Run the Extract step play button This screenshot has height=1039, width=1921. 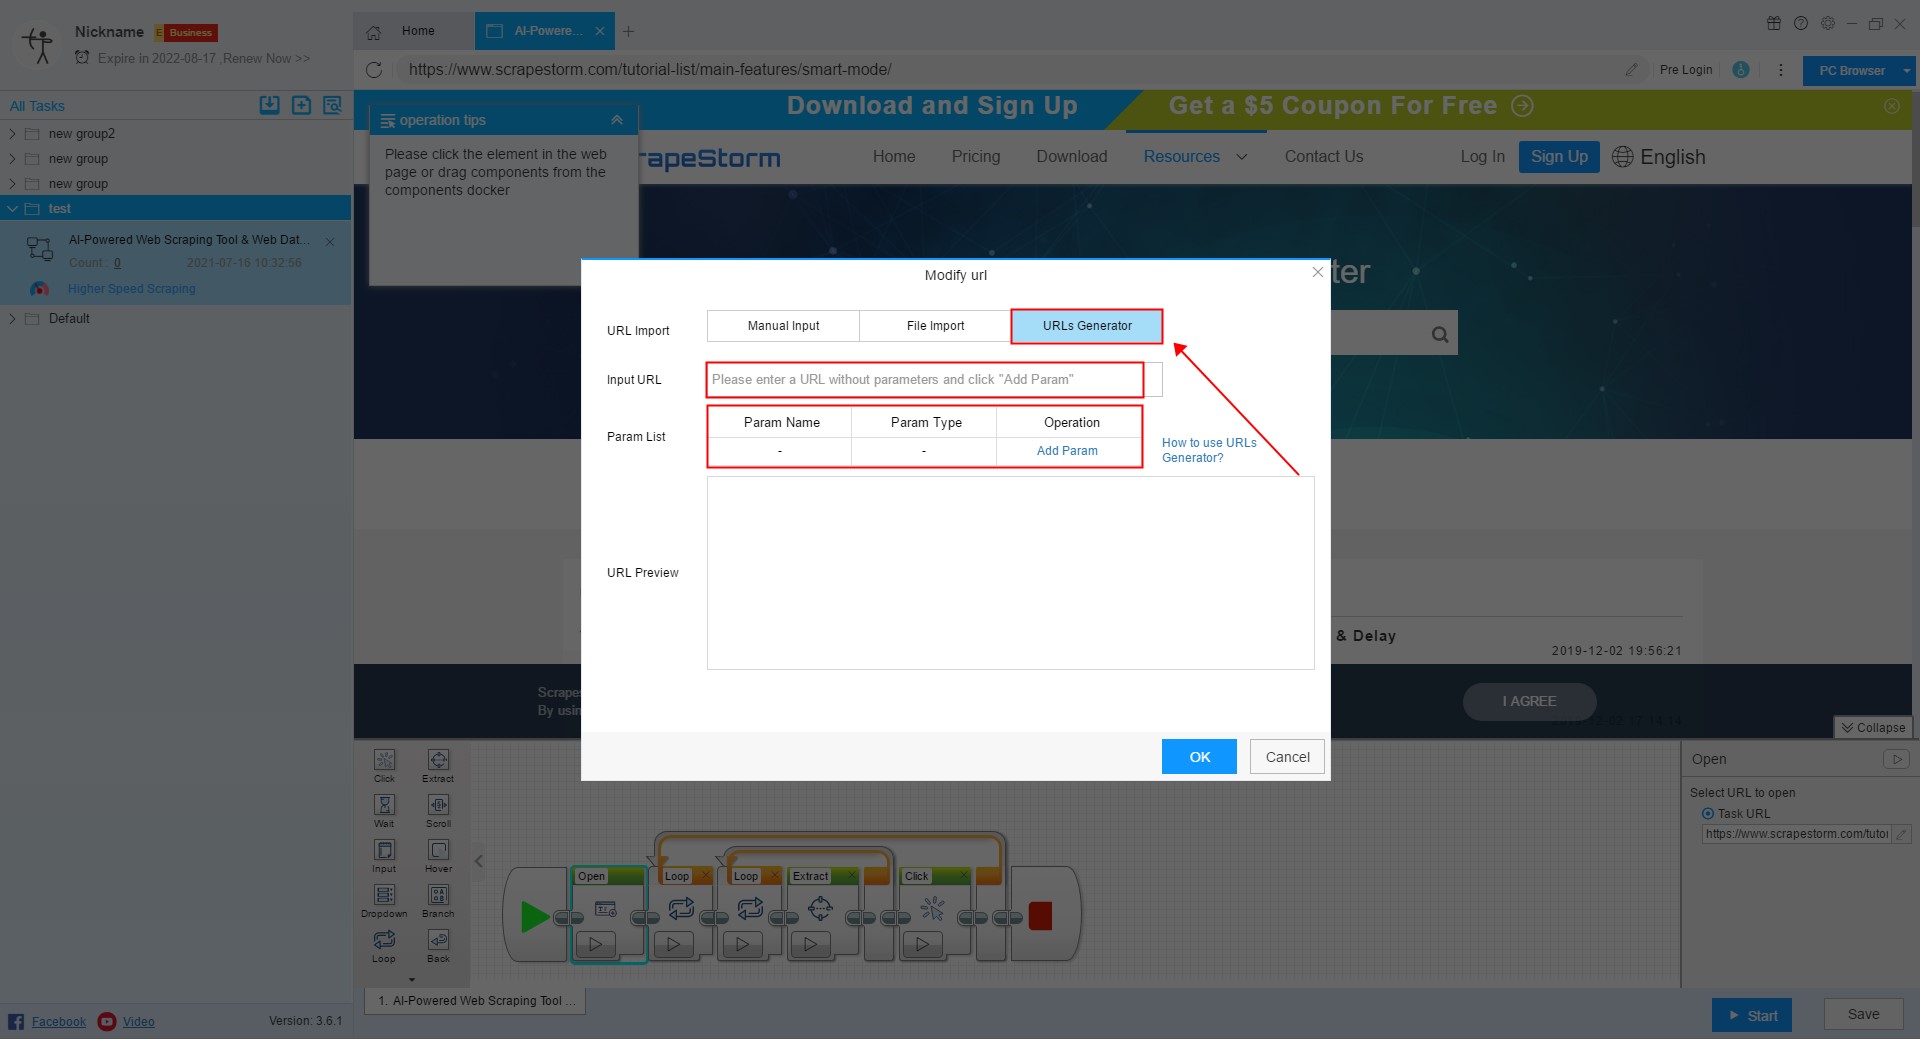[x=811, y=943]
